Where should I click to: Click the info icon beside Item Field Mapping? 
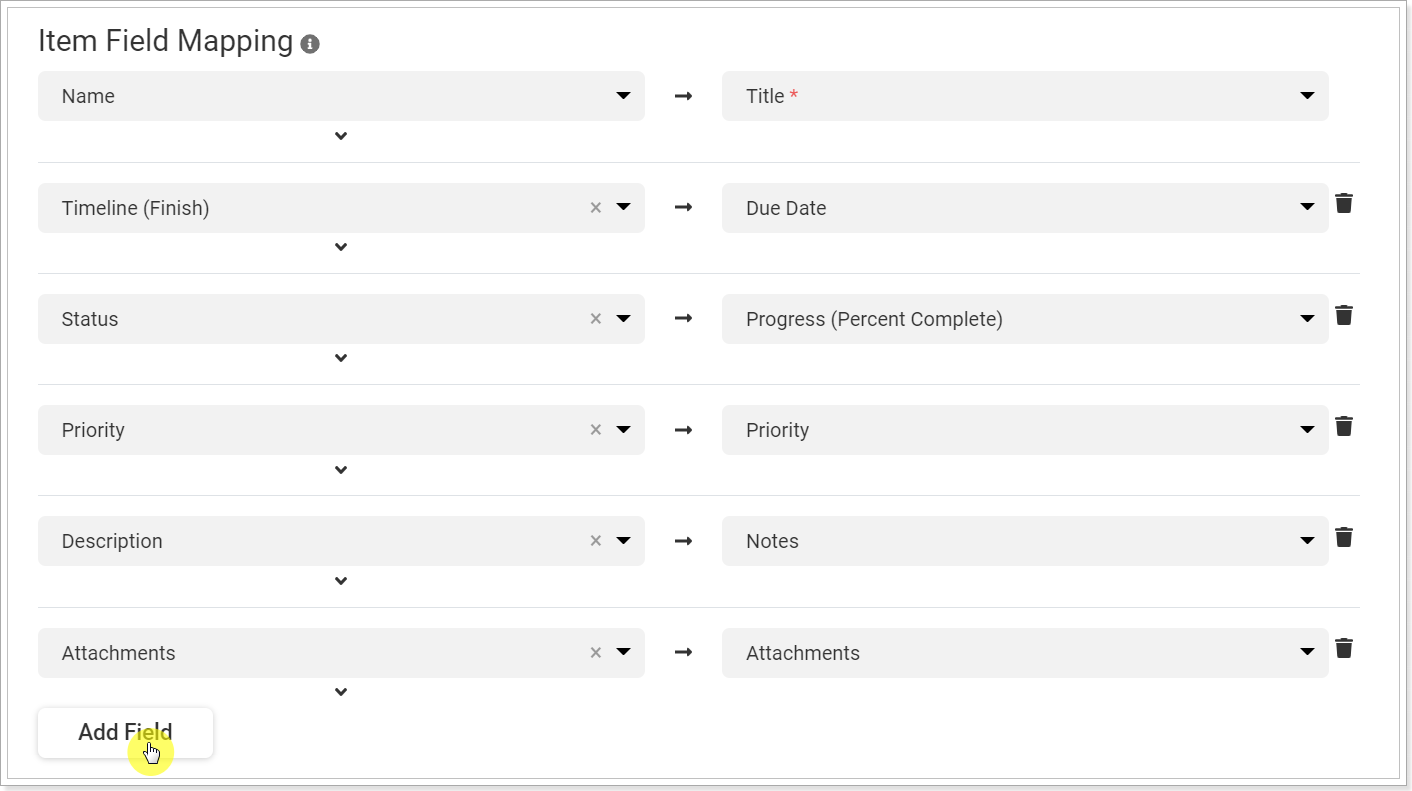pos(308,42)
